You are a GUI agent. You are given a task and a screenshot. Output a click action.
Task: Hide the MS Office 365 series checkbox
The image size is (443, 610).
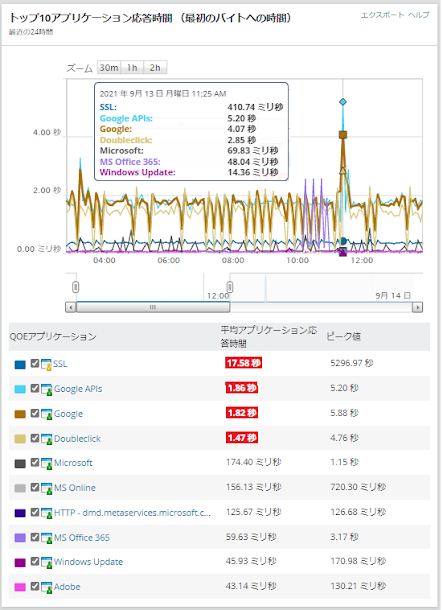point(35,537)
